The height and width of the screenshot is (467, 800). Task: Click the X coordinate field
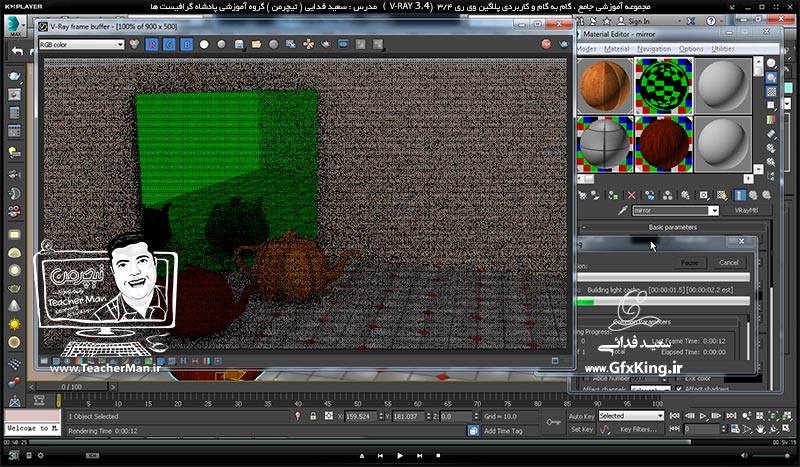361,416
